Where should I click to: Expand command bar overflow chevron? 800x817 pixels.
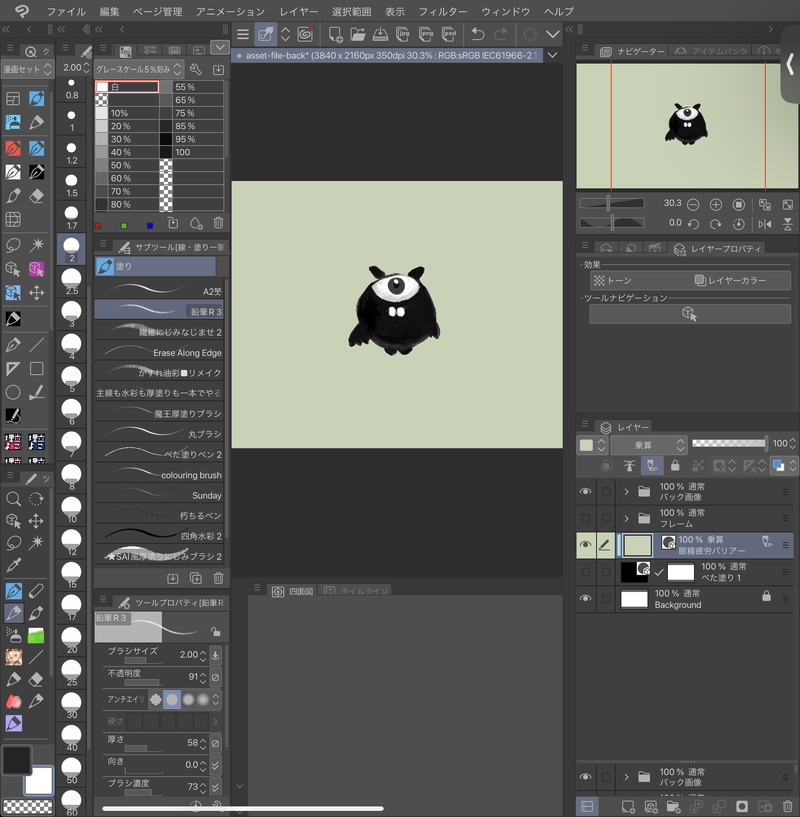pyautogui.click(x=552, y=34)
